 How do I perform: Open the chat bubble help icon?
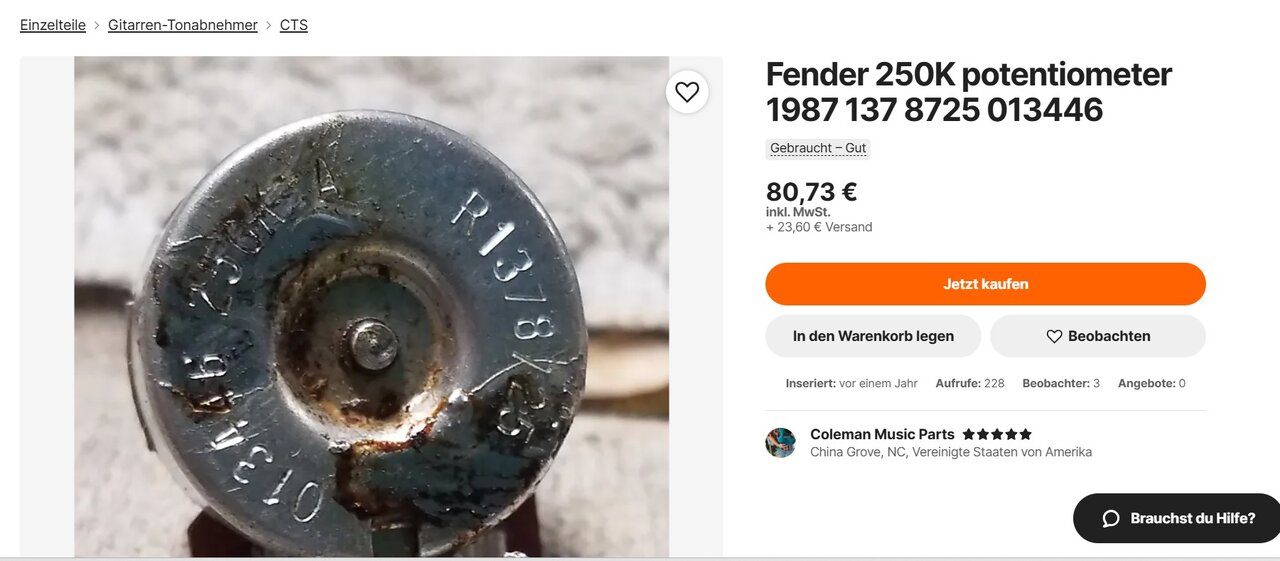coord(1110,518)
